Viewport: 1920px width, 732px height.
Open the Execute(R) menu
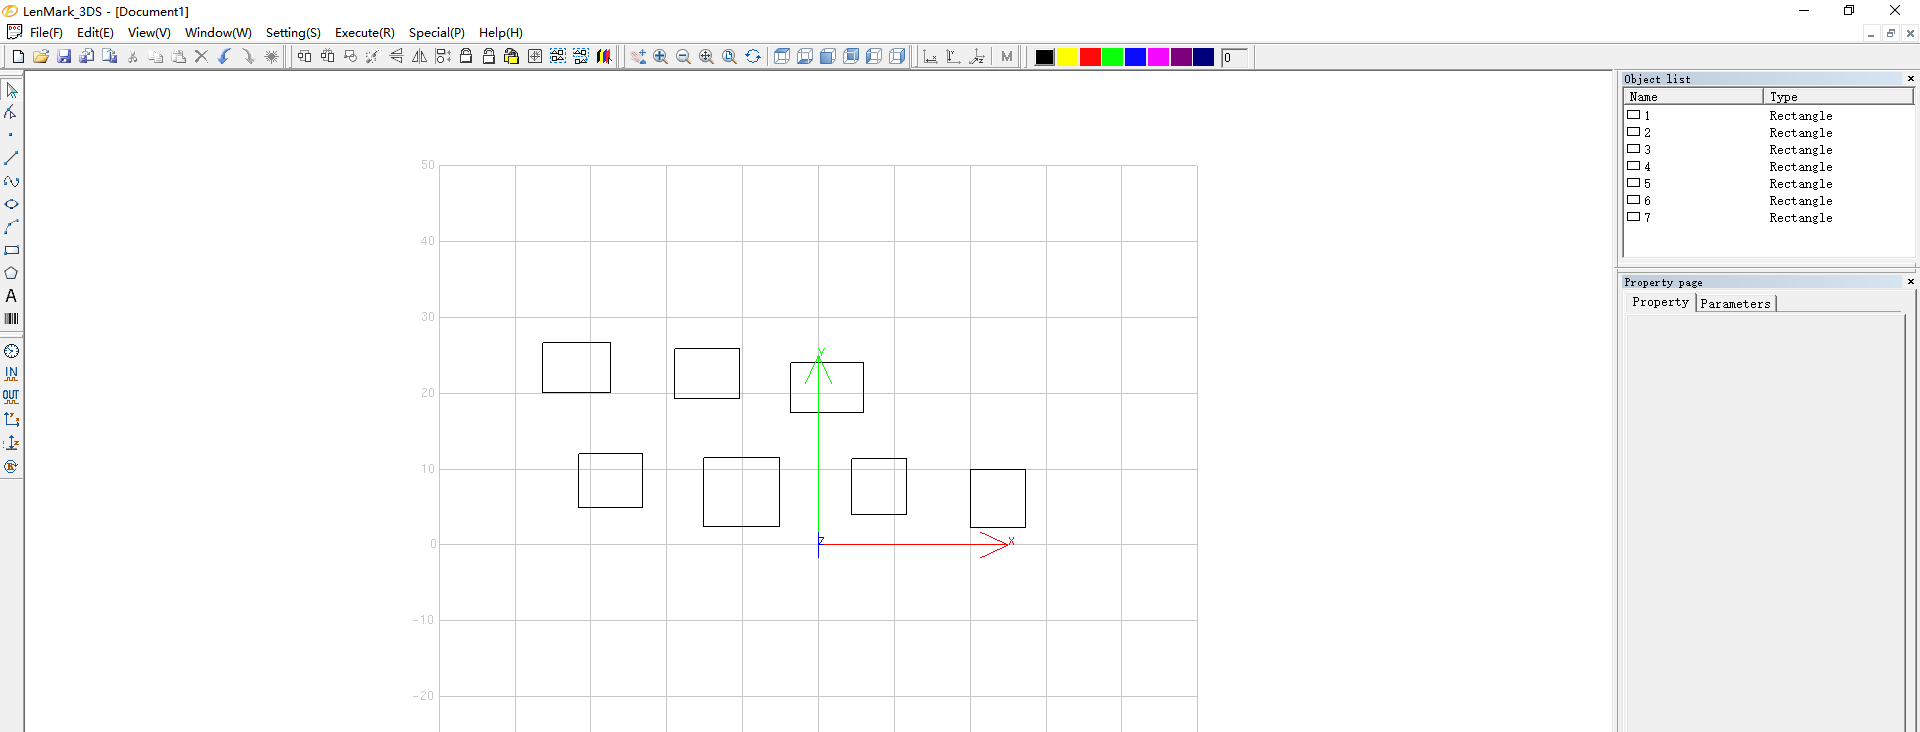(364, 33)
